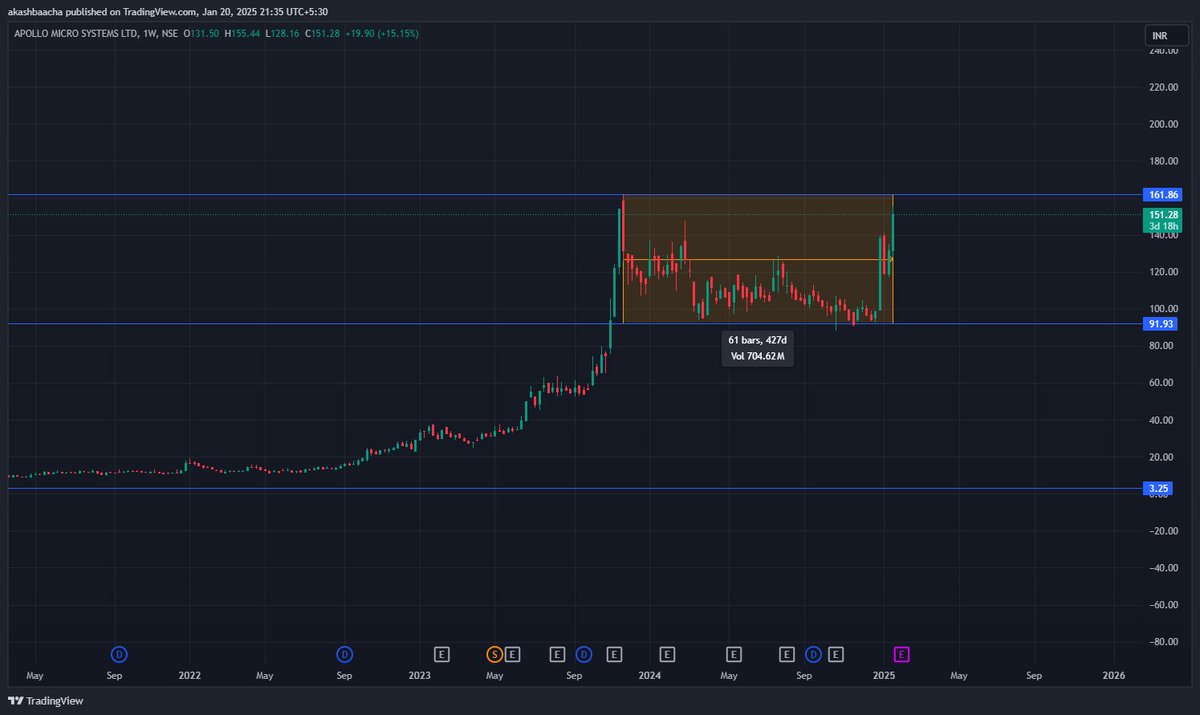
Task: Click the 91.93 price line label
Action: pos(1160,323)
